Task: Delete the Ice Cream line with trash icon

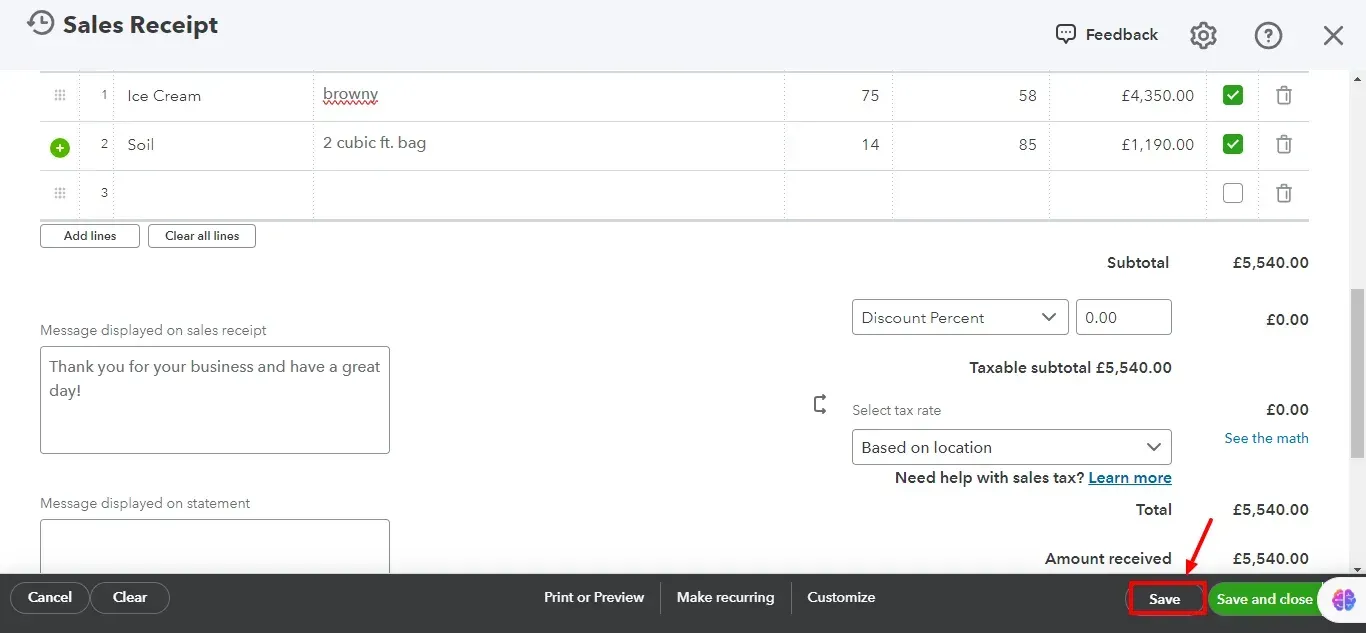Action: tap(1284, 95)
